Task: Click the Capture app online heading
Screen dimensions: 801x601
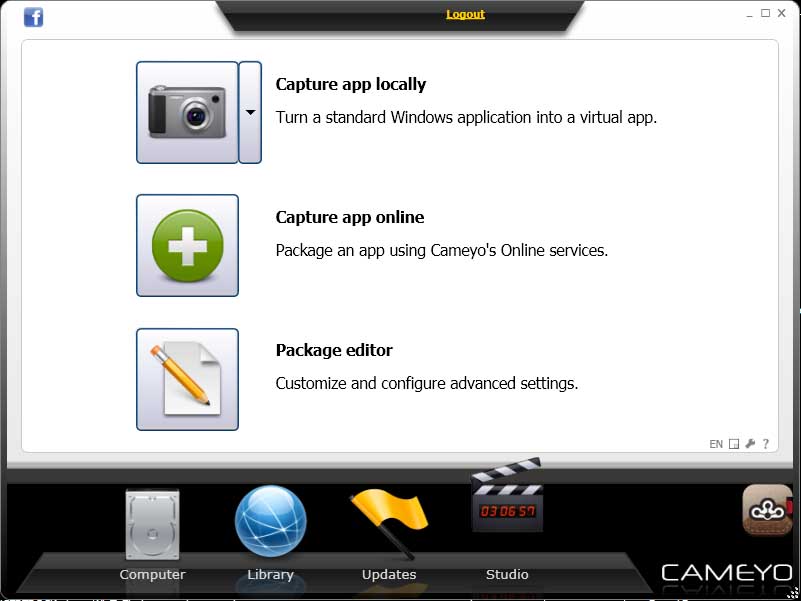Action: pos(350,217)
